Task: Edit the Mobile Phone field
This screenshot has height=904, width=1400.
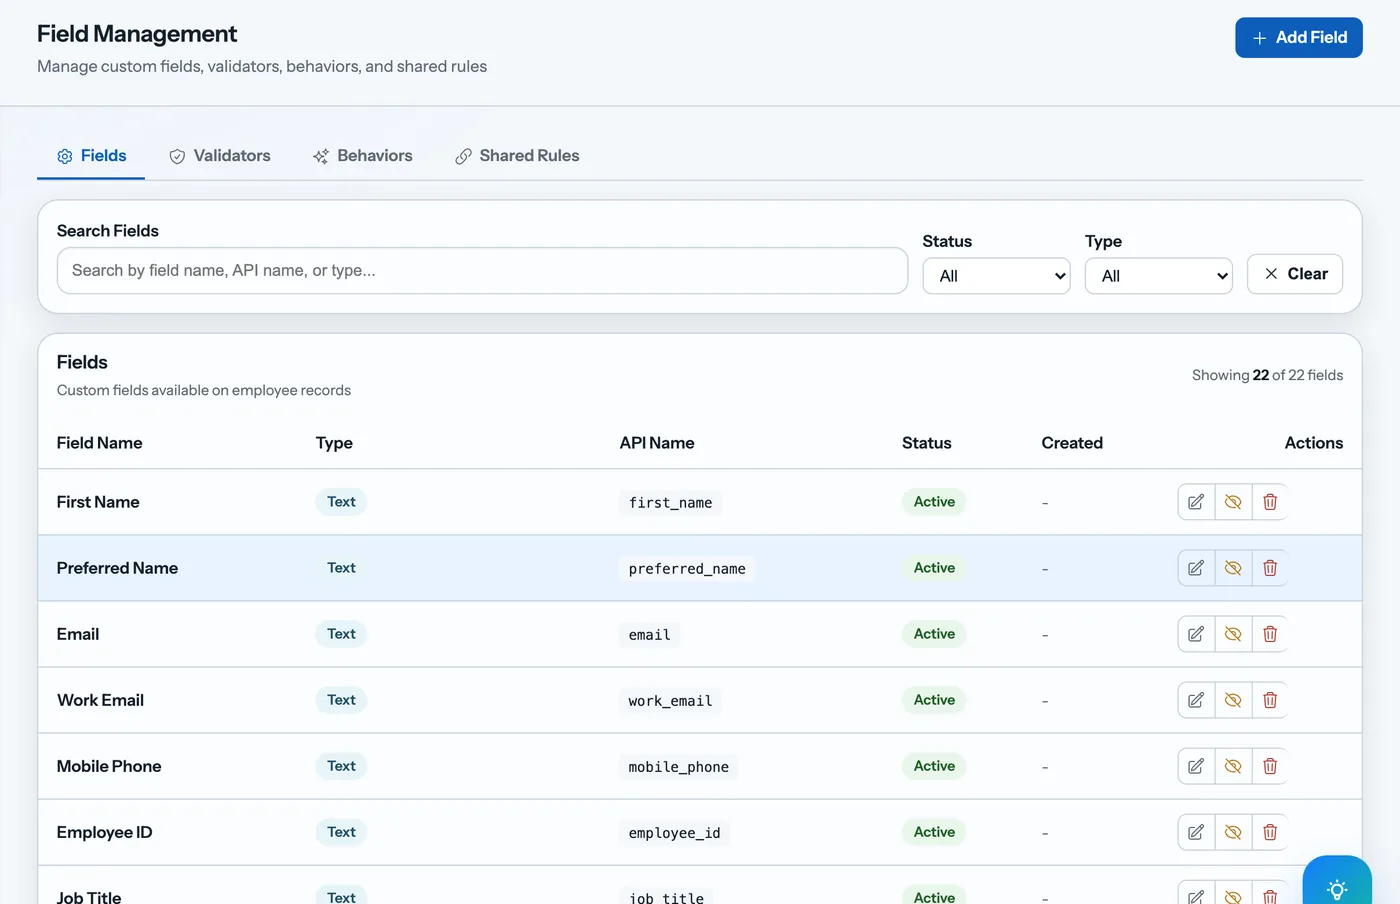Action: coord(1196,766)
